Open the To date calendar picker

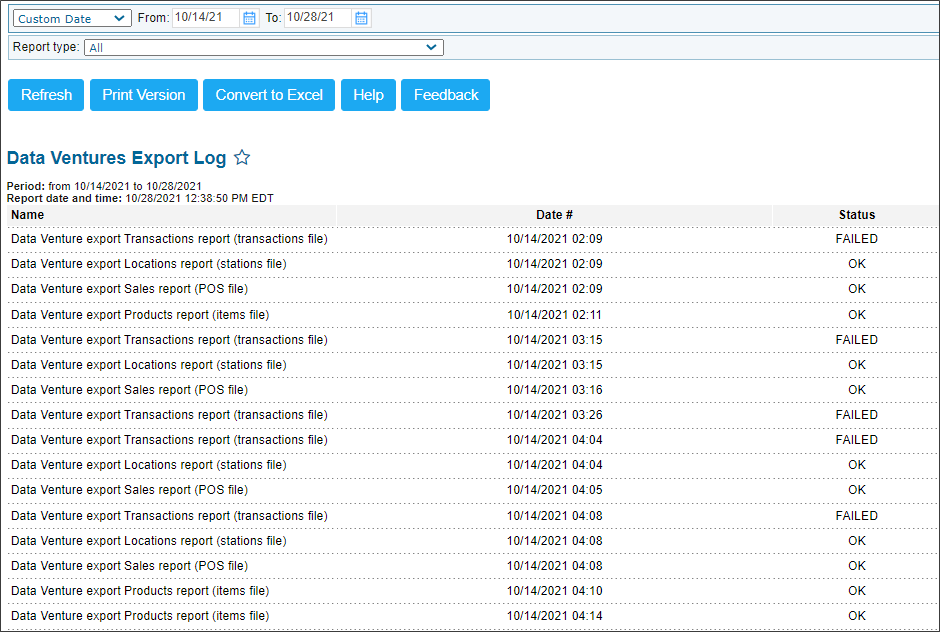pyautogui.click(x=361, y=17)
